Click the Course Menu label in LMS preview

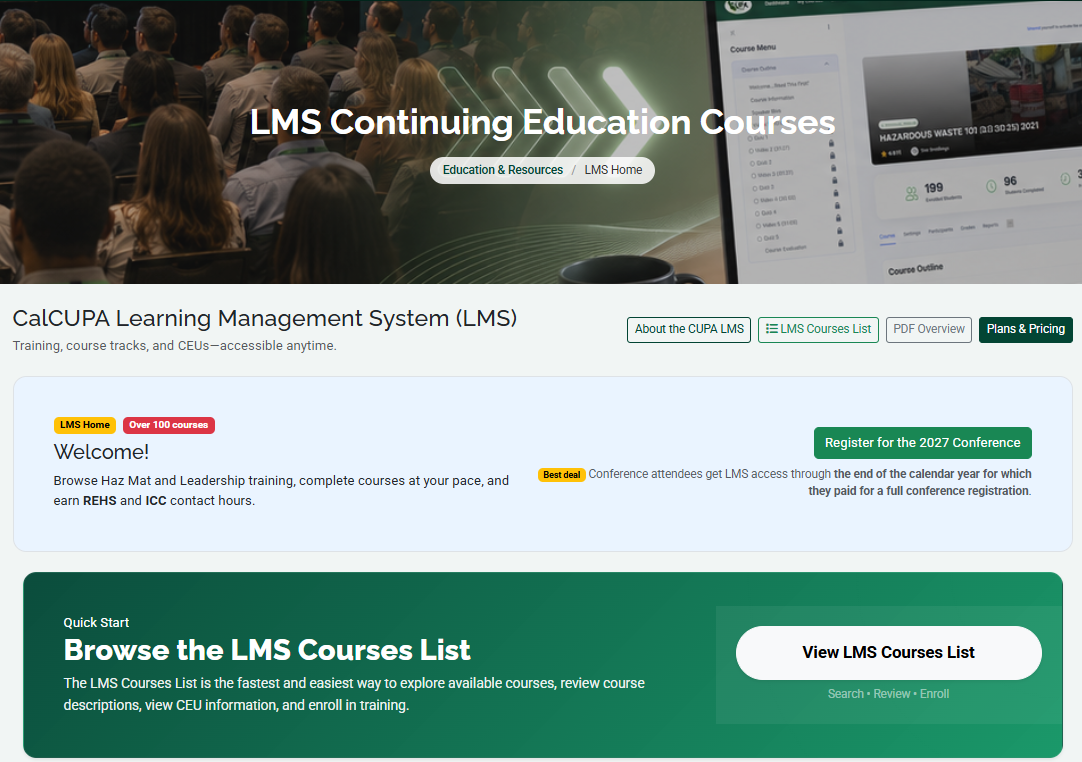pyautogui.click(x=753, y=48)
